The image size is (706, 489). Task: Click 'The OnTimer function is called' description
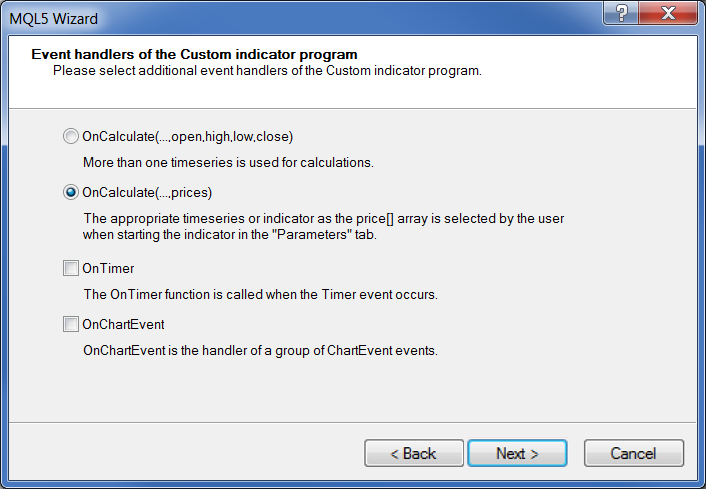260,295
